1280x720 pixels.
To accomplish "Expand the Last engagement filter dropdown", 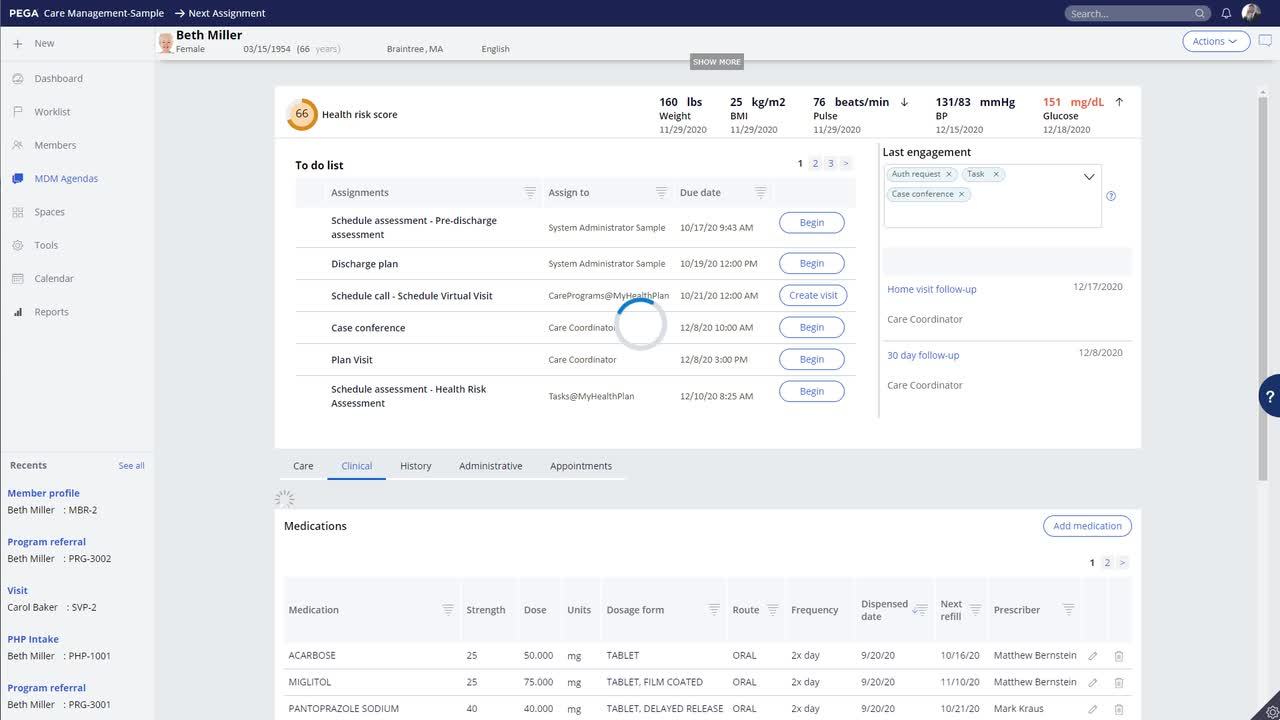I will tap(1089, 177).
